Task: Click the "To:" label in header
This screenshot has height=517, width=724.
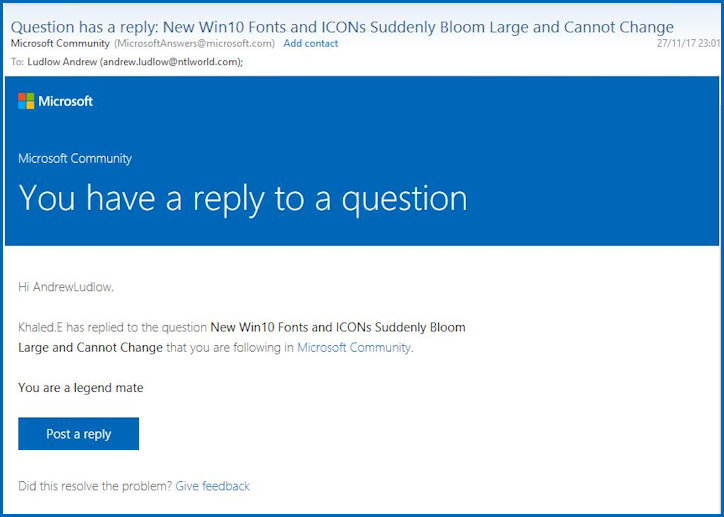Action: coord(17,62)
